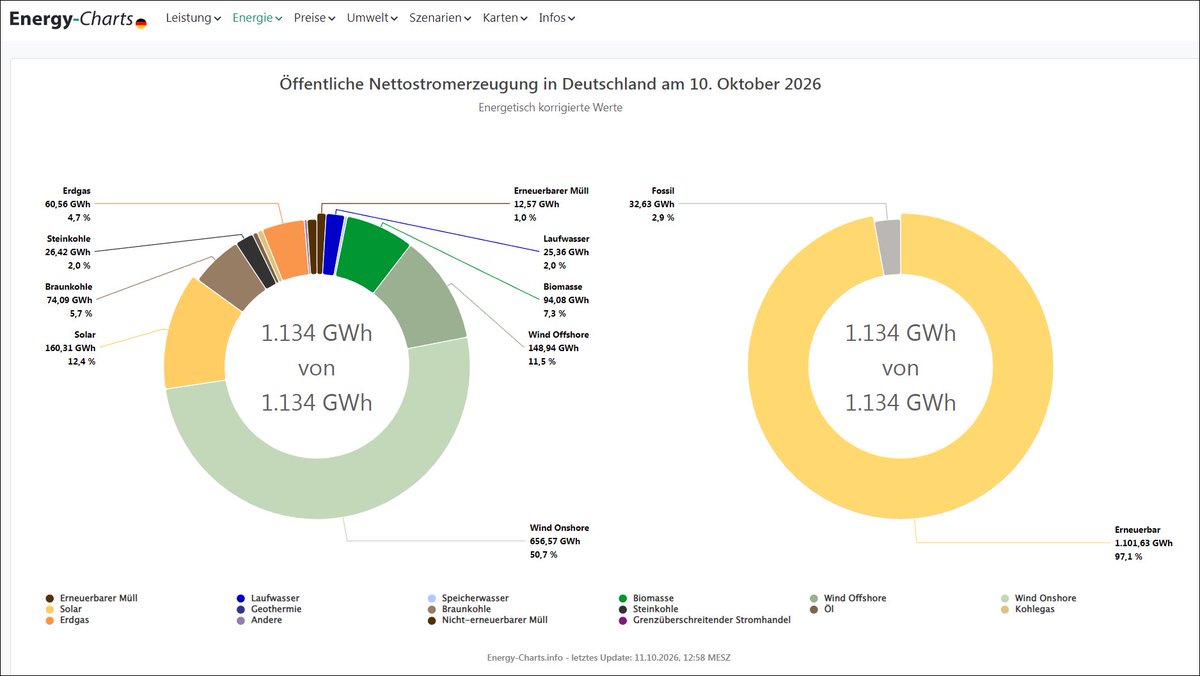Click the grey Fossil slice in right donut
The width and height of the screenshot is (1200, 676).
tap(888, 246)
